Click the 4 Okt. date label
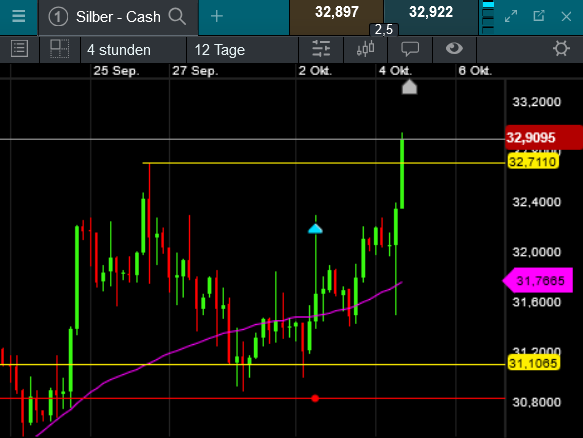 coord(395,71)
